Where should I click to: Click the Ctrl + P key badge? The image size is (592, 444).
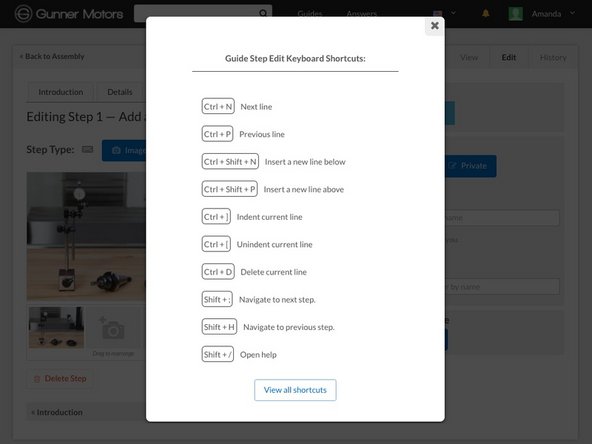217,134
